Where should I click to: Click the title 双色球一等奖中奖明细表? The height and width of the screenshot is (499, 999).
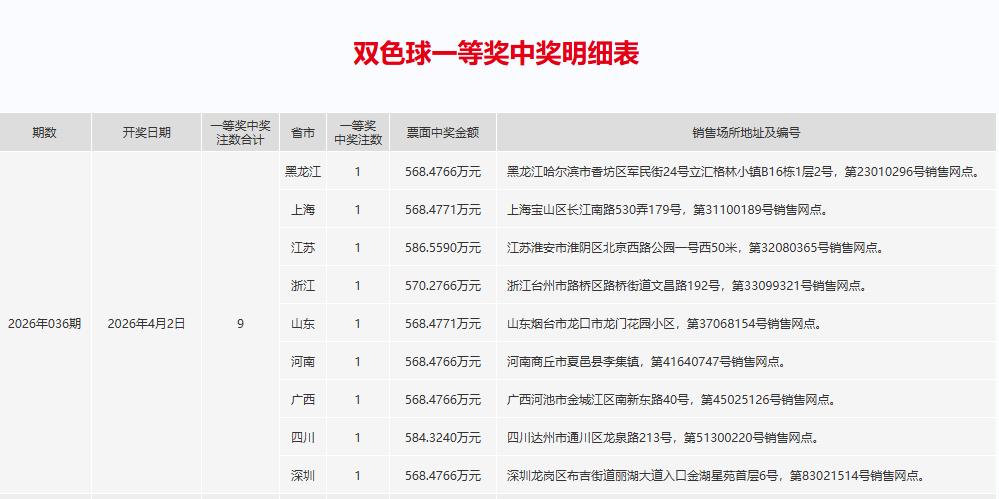496,54
